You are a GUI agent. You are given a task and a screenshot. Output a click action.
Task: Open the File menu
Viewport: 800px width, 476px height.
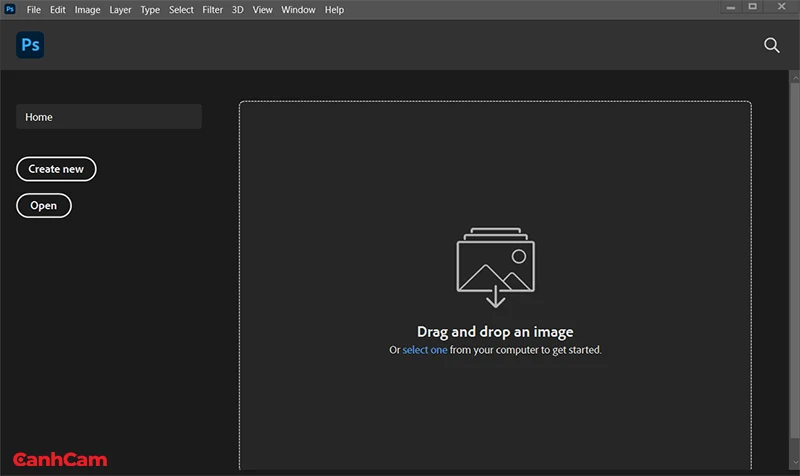coord(34,10)
